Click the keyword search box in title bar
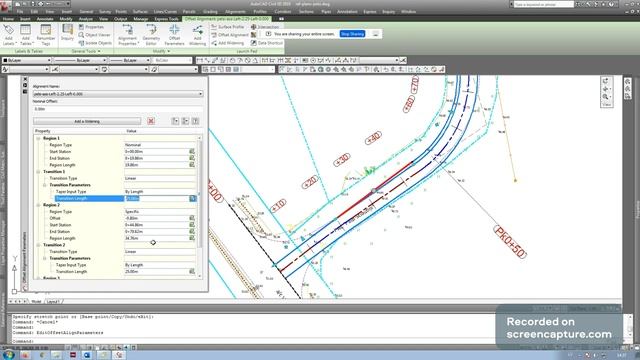Screen dimensions: 640x360 (x=543, y=4)
